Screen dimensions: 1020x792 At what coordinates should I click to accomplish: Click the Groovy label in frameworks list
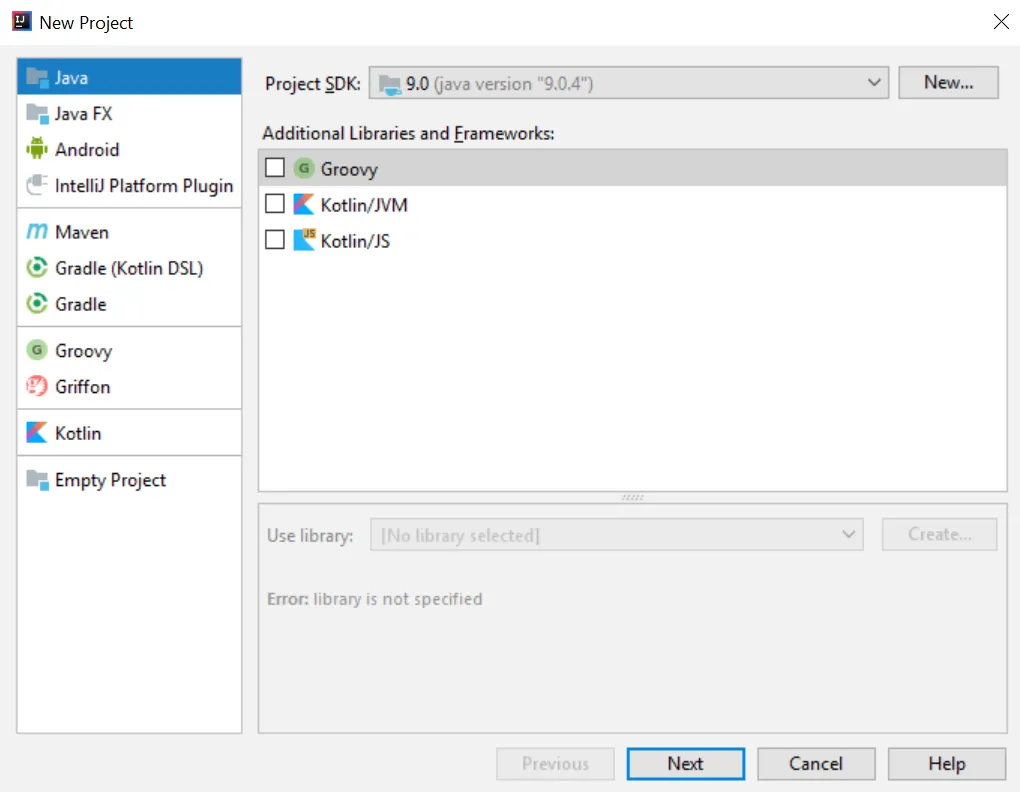(349, 169)
